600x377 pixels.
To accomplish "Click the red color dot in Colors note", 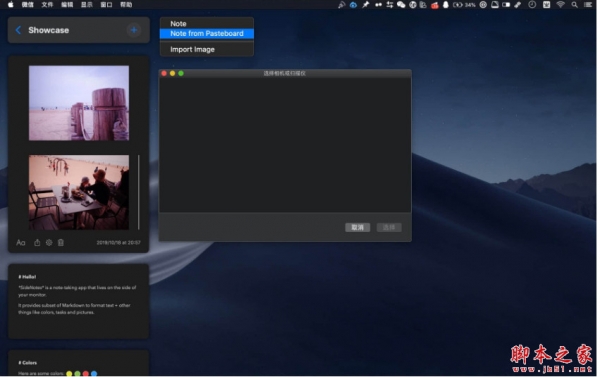I will point(86,374).
